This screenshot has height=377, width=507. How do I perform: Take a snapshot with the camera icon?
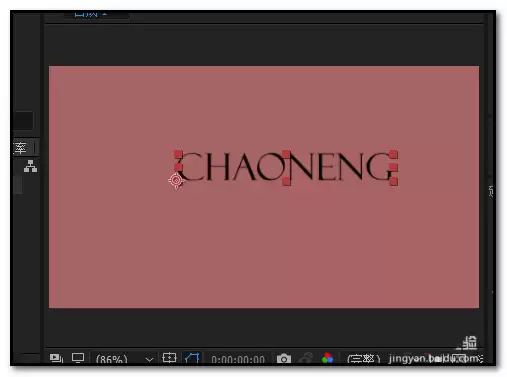[284, 359]
